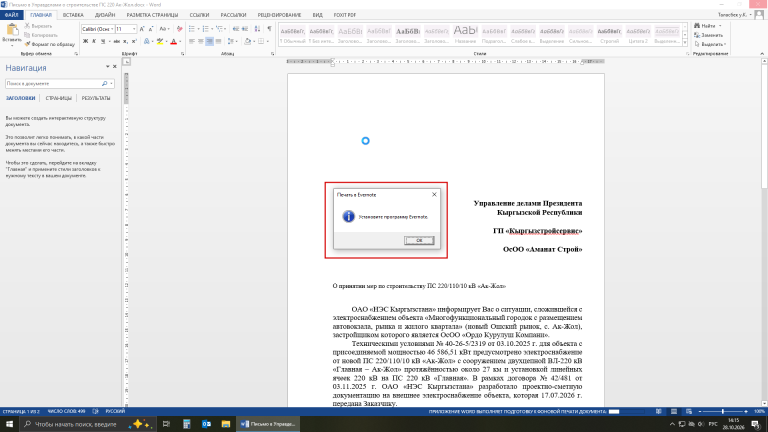Click the Заменить replace button

[708, 35]
